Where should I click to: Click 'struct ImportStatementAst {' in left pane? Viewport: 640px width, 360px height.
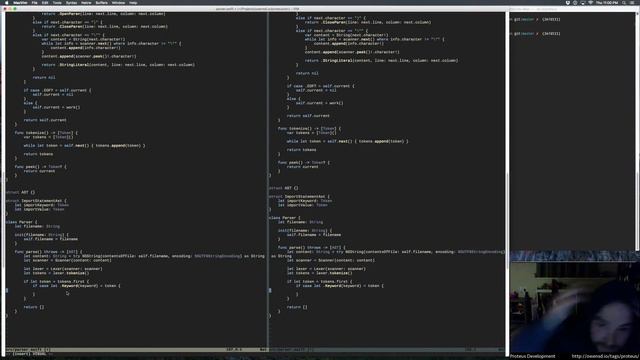[x=36, y=201]
